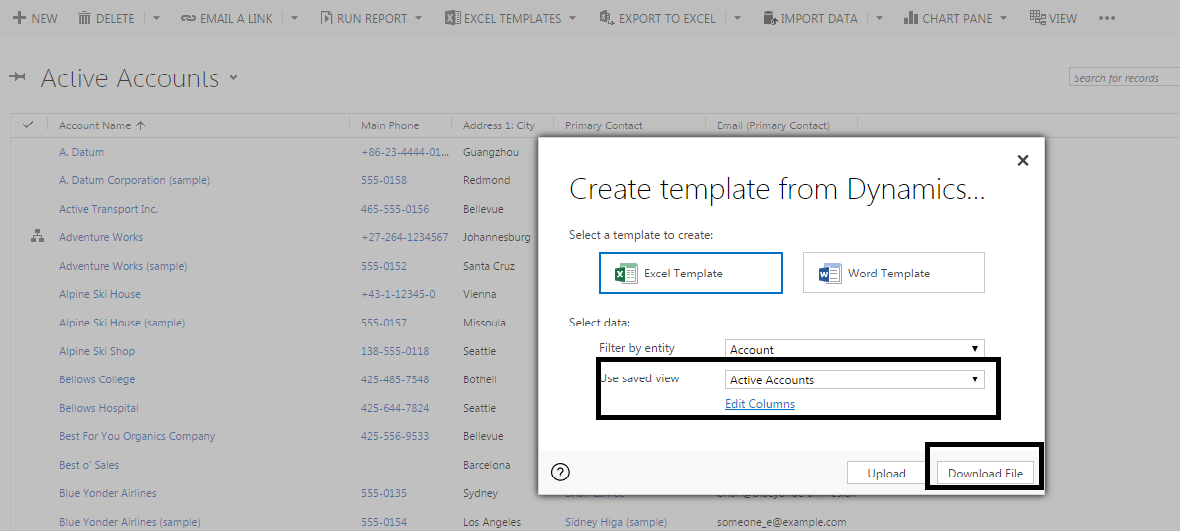The image size is (1180, 531).
Task: Click phone number 425-485-7548
Action: [x=395, y=380]
